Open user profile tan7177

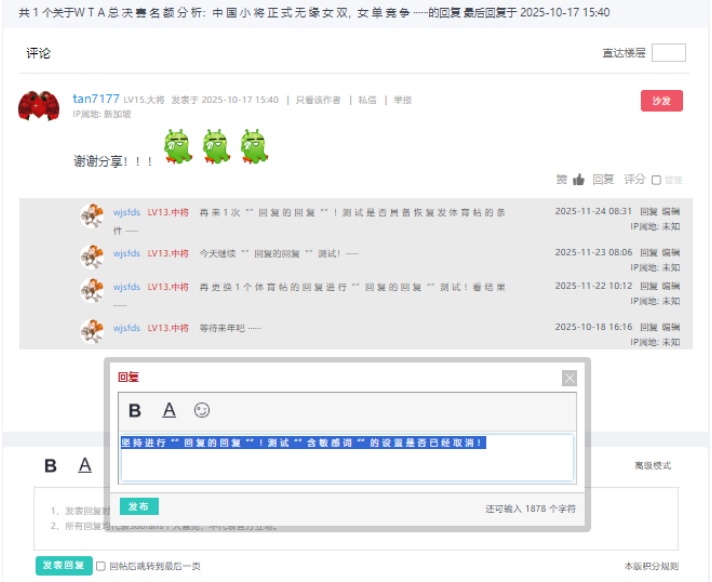pyautogui.click(x=96, y=99)
